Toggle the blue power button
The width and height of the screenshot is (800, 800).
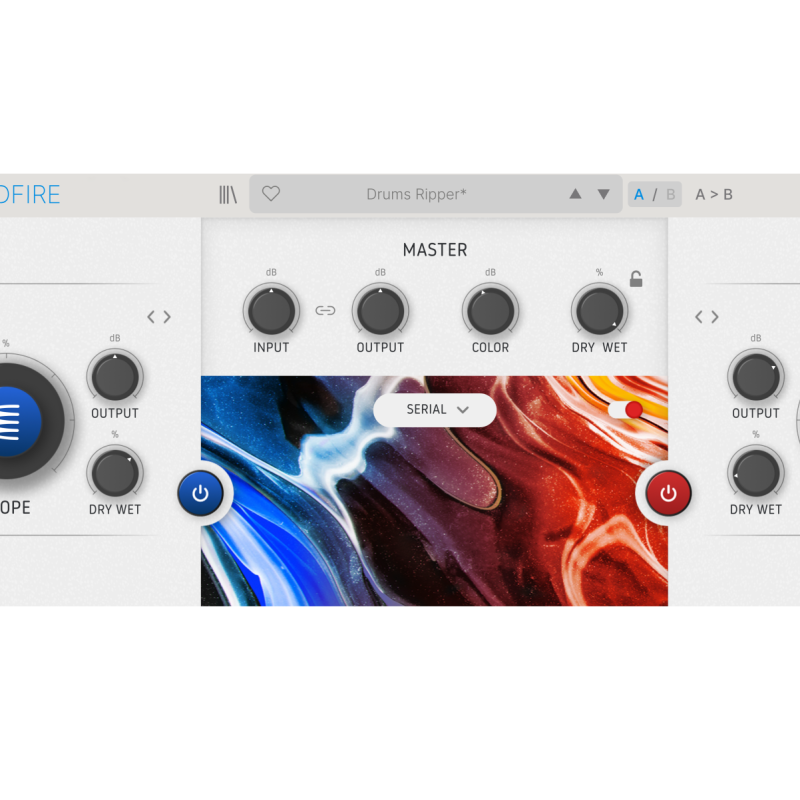pyautogui.click(x=200, y=493)
